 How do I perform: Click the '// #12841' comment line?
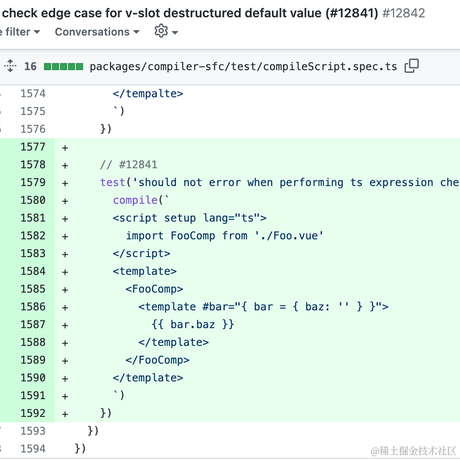click(x=129, y=165)
